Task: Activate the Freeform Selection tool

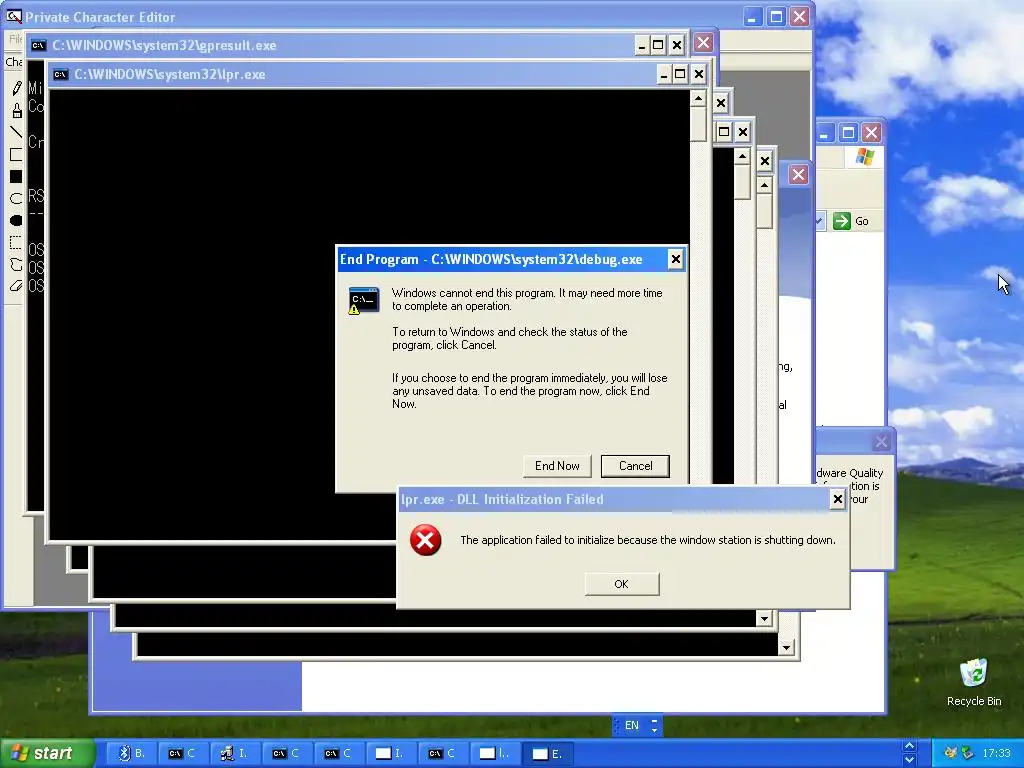Action: pyautogui.click(x=16, y=264)
